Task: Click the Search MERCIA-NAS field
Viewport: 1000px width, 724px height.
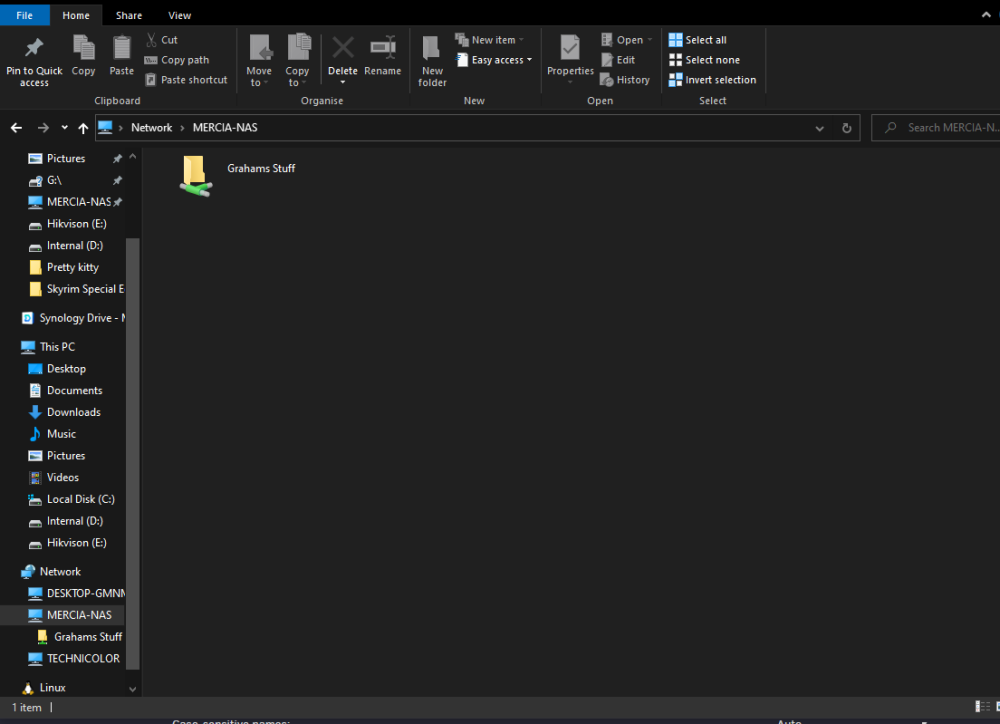Action: coord(936,128)
